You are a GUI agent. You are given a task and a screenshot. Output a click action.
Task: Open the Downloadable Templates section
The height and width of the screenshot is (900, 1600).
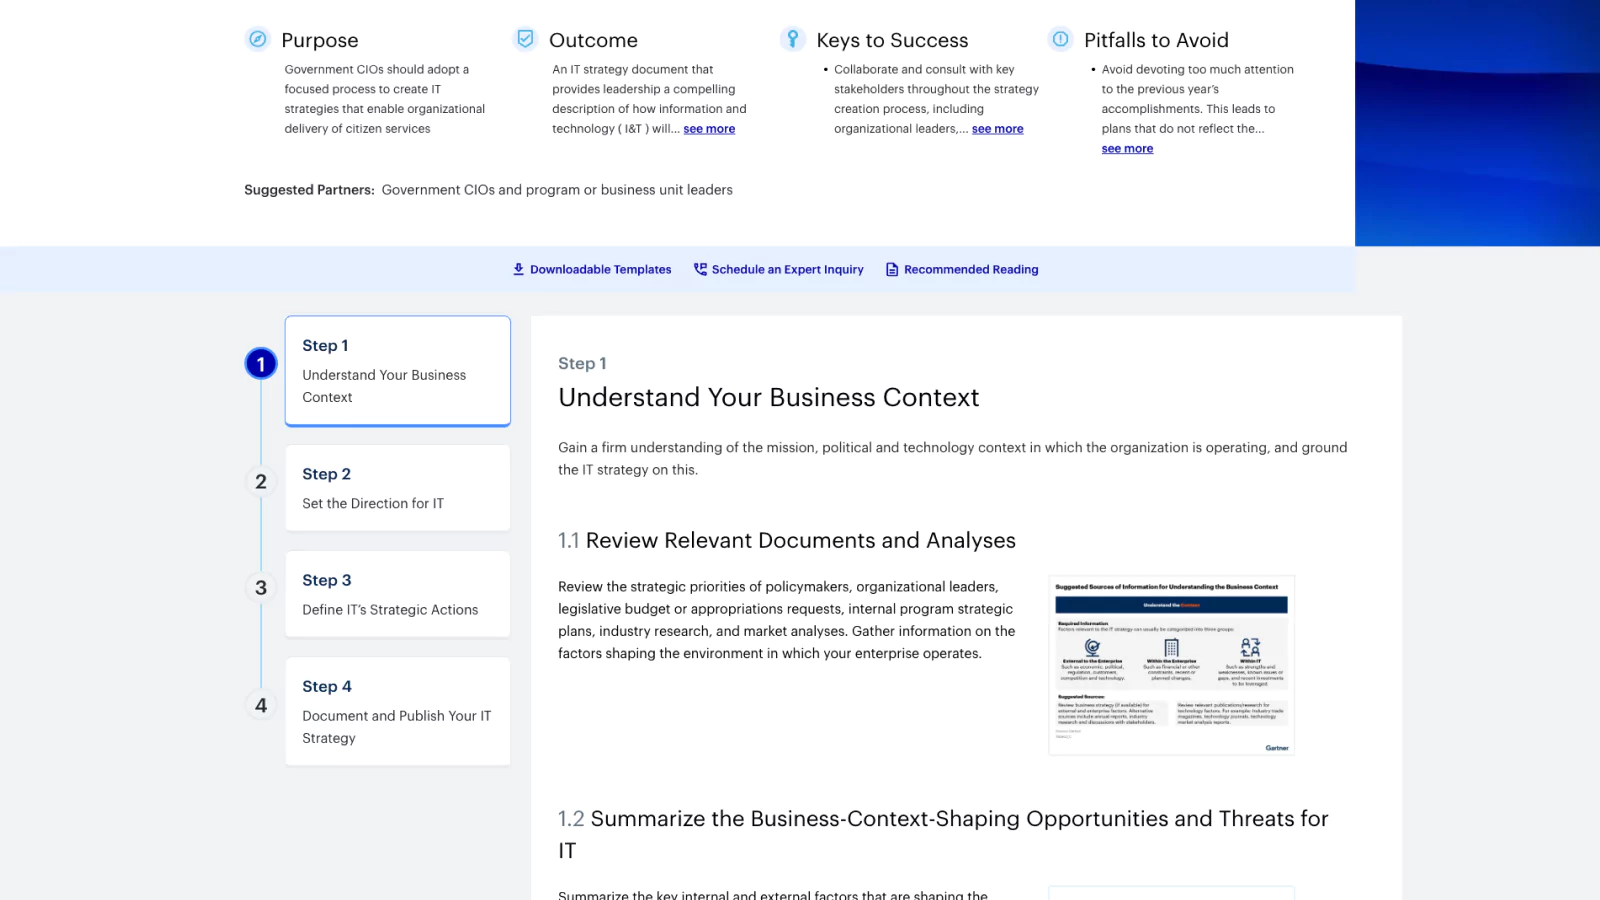(x=600, y=269)
